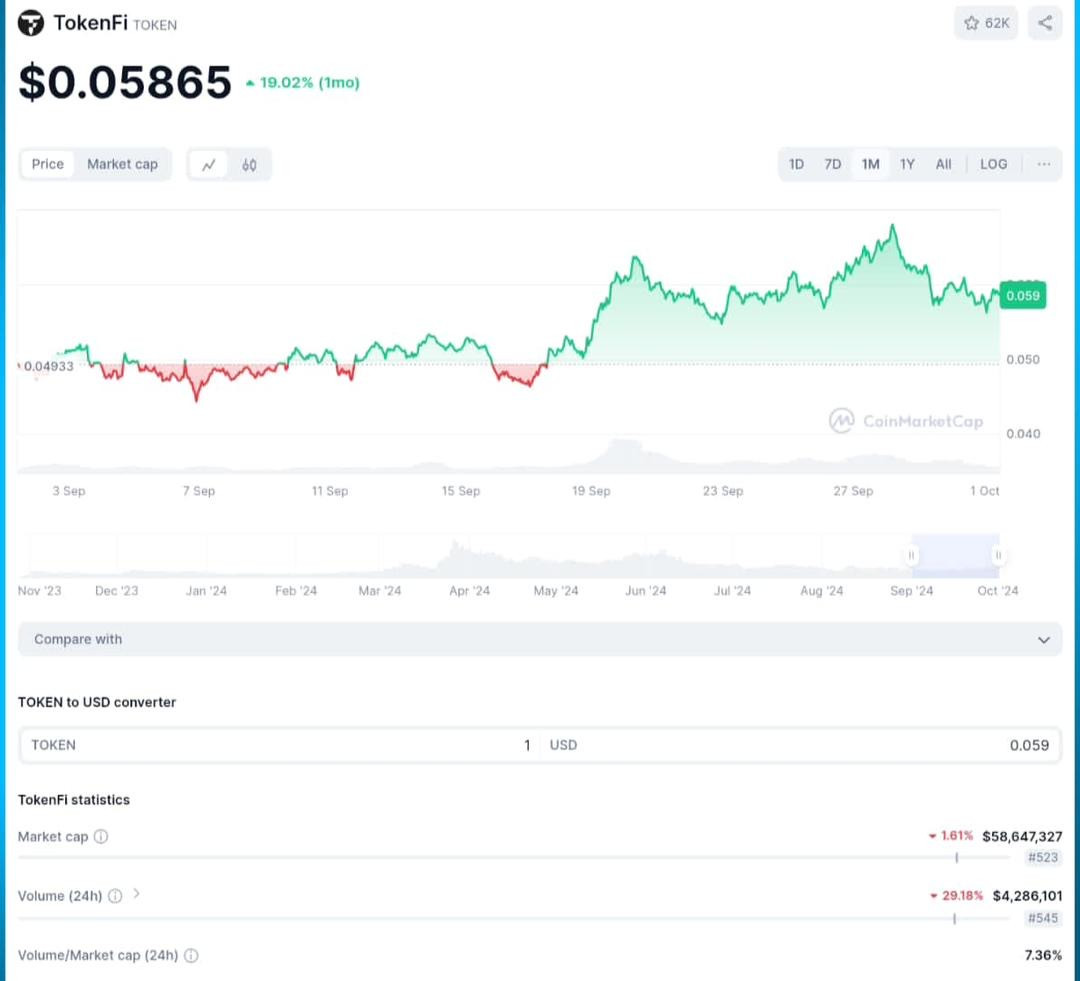Click the Market cap info icon
Viewport: 1080px width, 981px height.
(101, 837)
